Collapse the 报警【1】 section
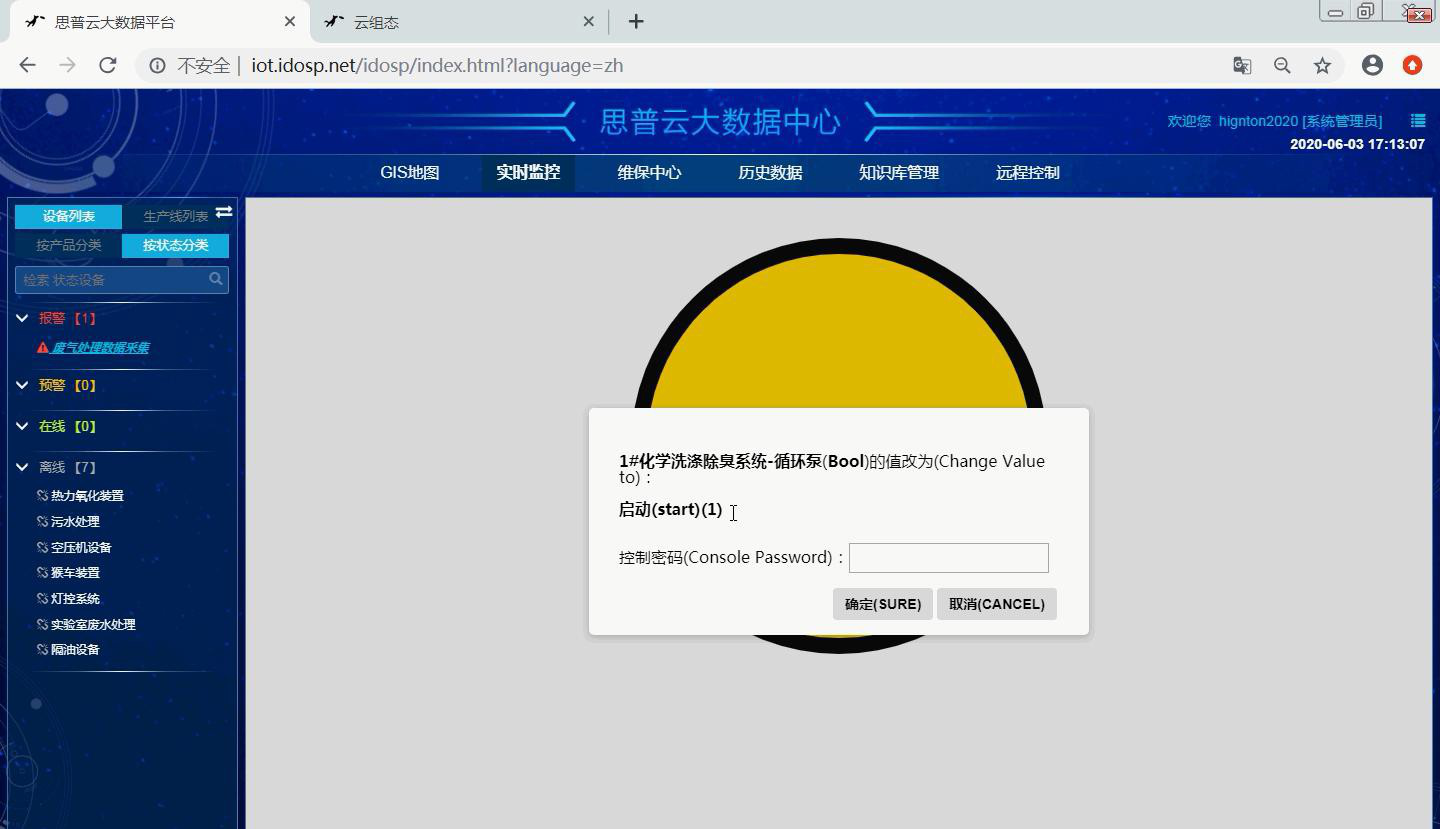The height and width of the screenshot is (829, 1440). pyautogui.click(x=22, y=317)
